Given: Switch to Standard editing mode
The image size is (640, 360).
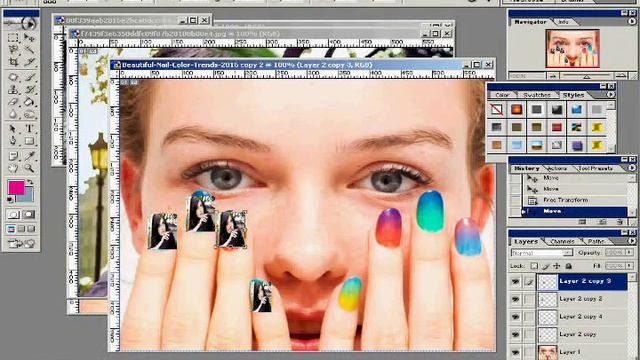Looking at the screenshot, I should tap(13, 214).
